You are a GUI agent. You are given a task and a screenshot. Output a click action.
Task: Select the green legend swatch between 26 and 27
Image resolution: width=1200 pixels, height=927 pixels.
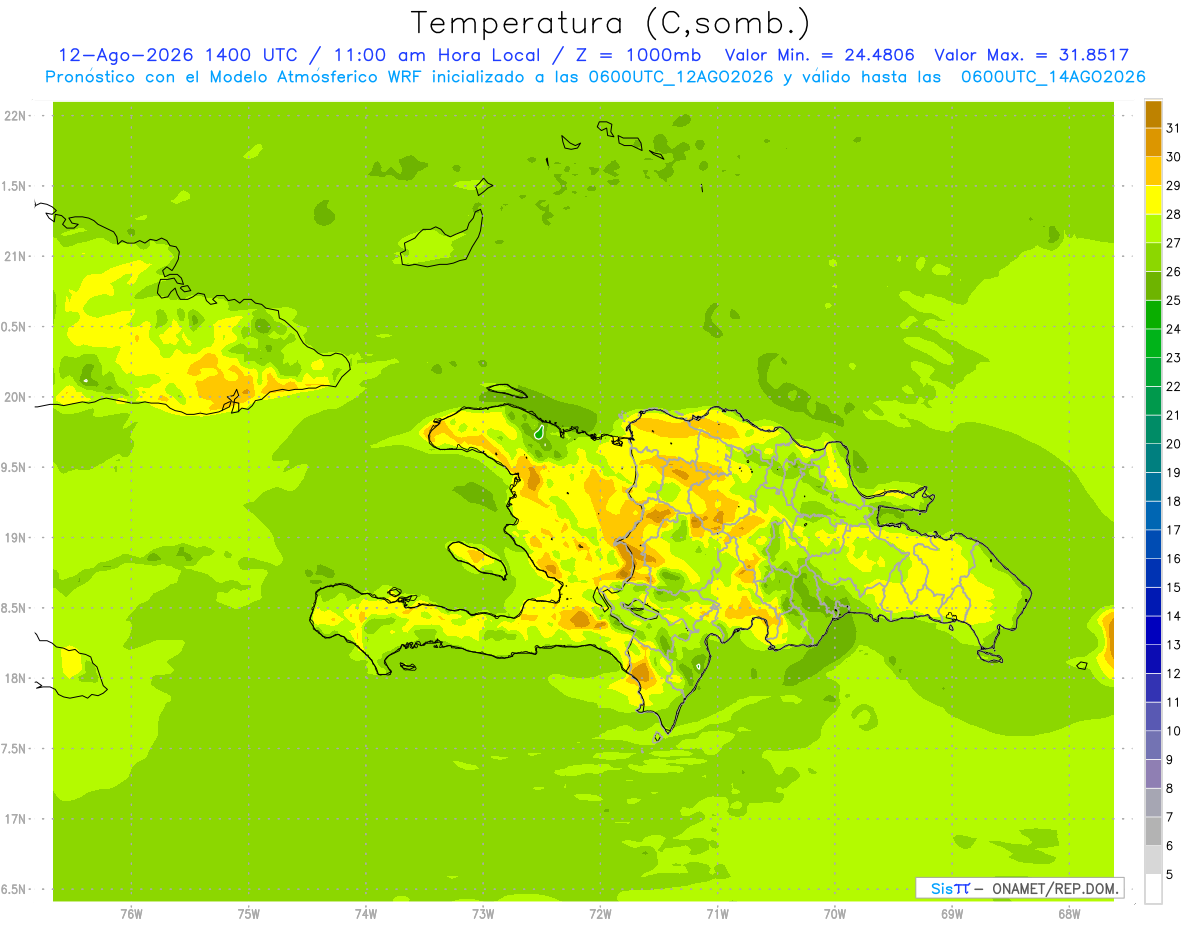point(1153,257)
